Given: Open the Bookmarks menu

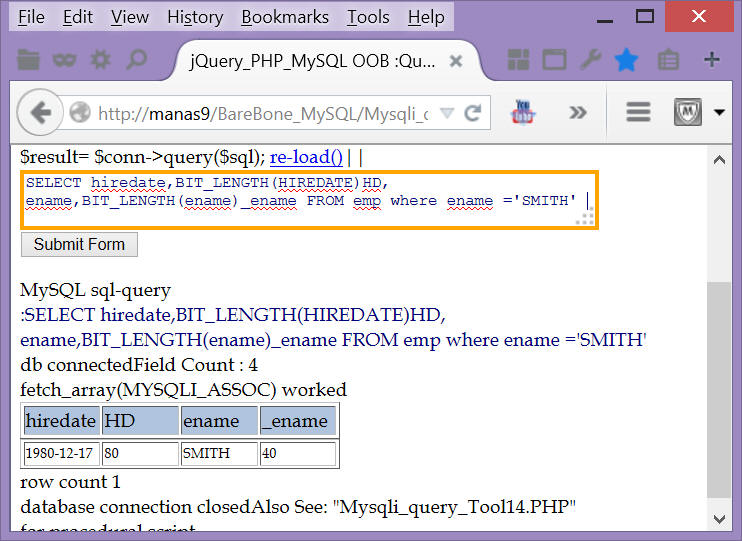Looking at the screenshot, I should tap(285, 17).
